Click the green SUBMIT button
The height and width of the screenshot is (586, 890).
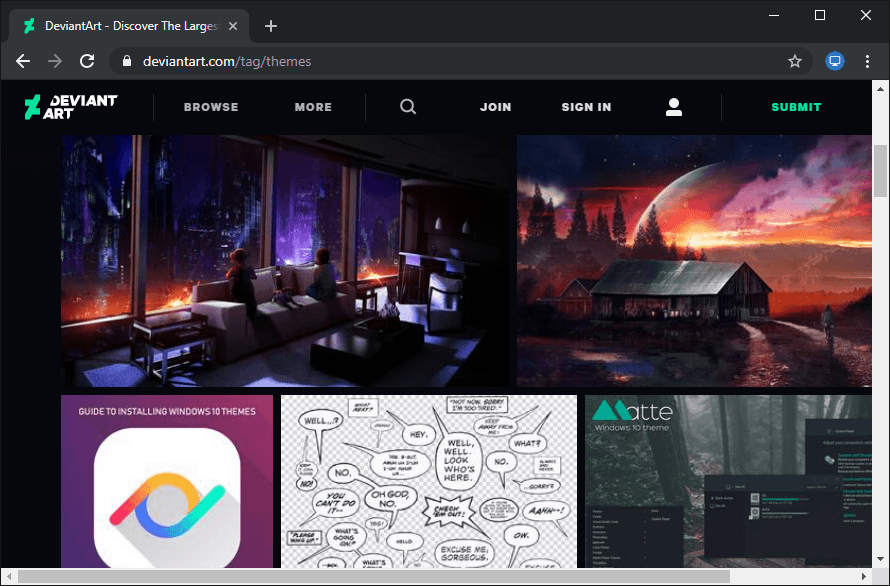pyautogui.click(x=796, y=107)
